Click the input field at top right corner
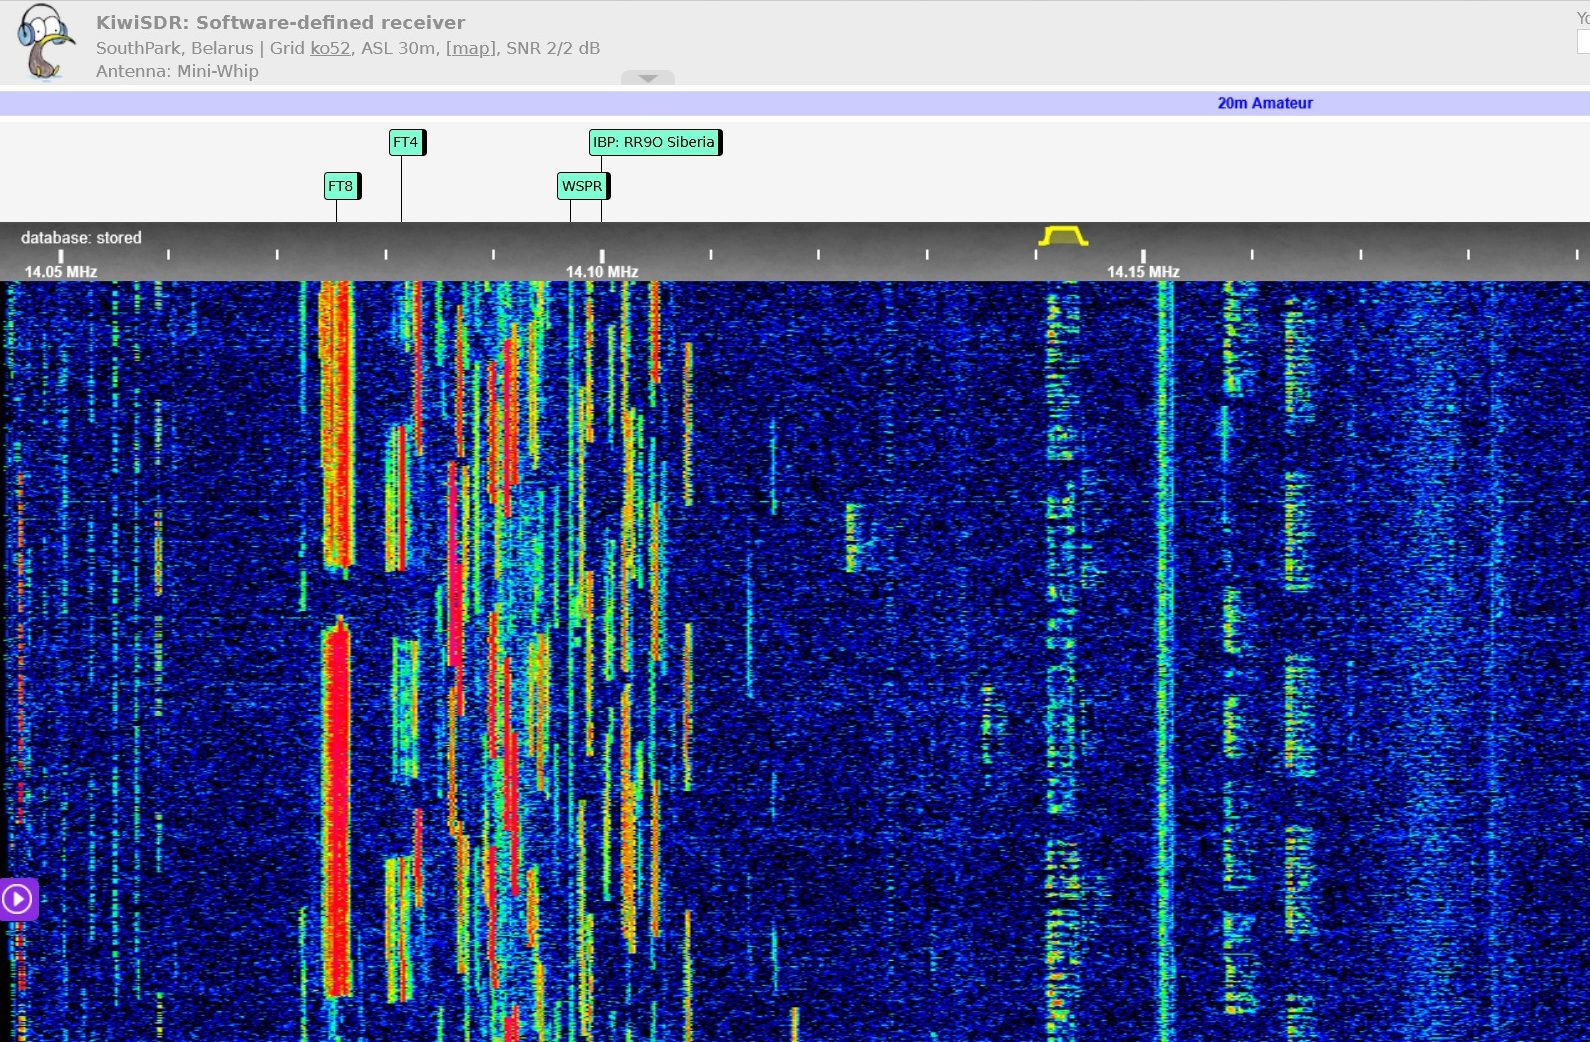The height and width of the screenshot is (1042, 1590). pos(1583,42)
